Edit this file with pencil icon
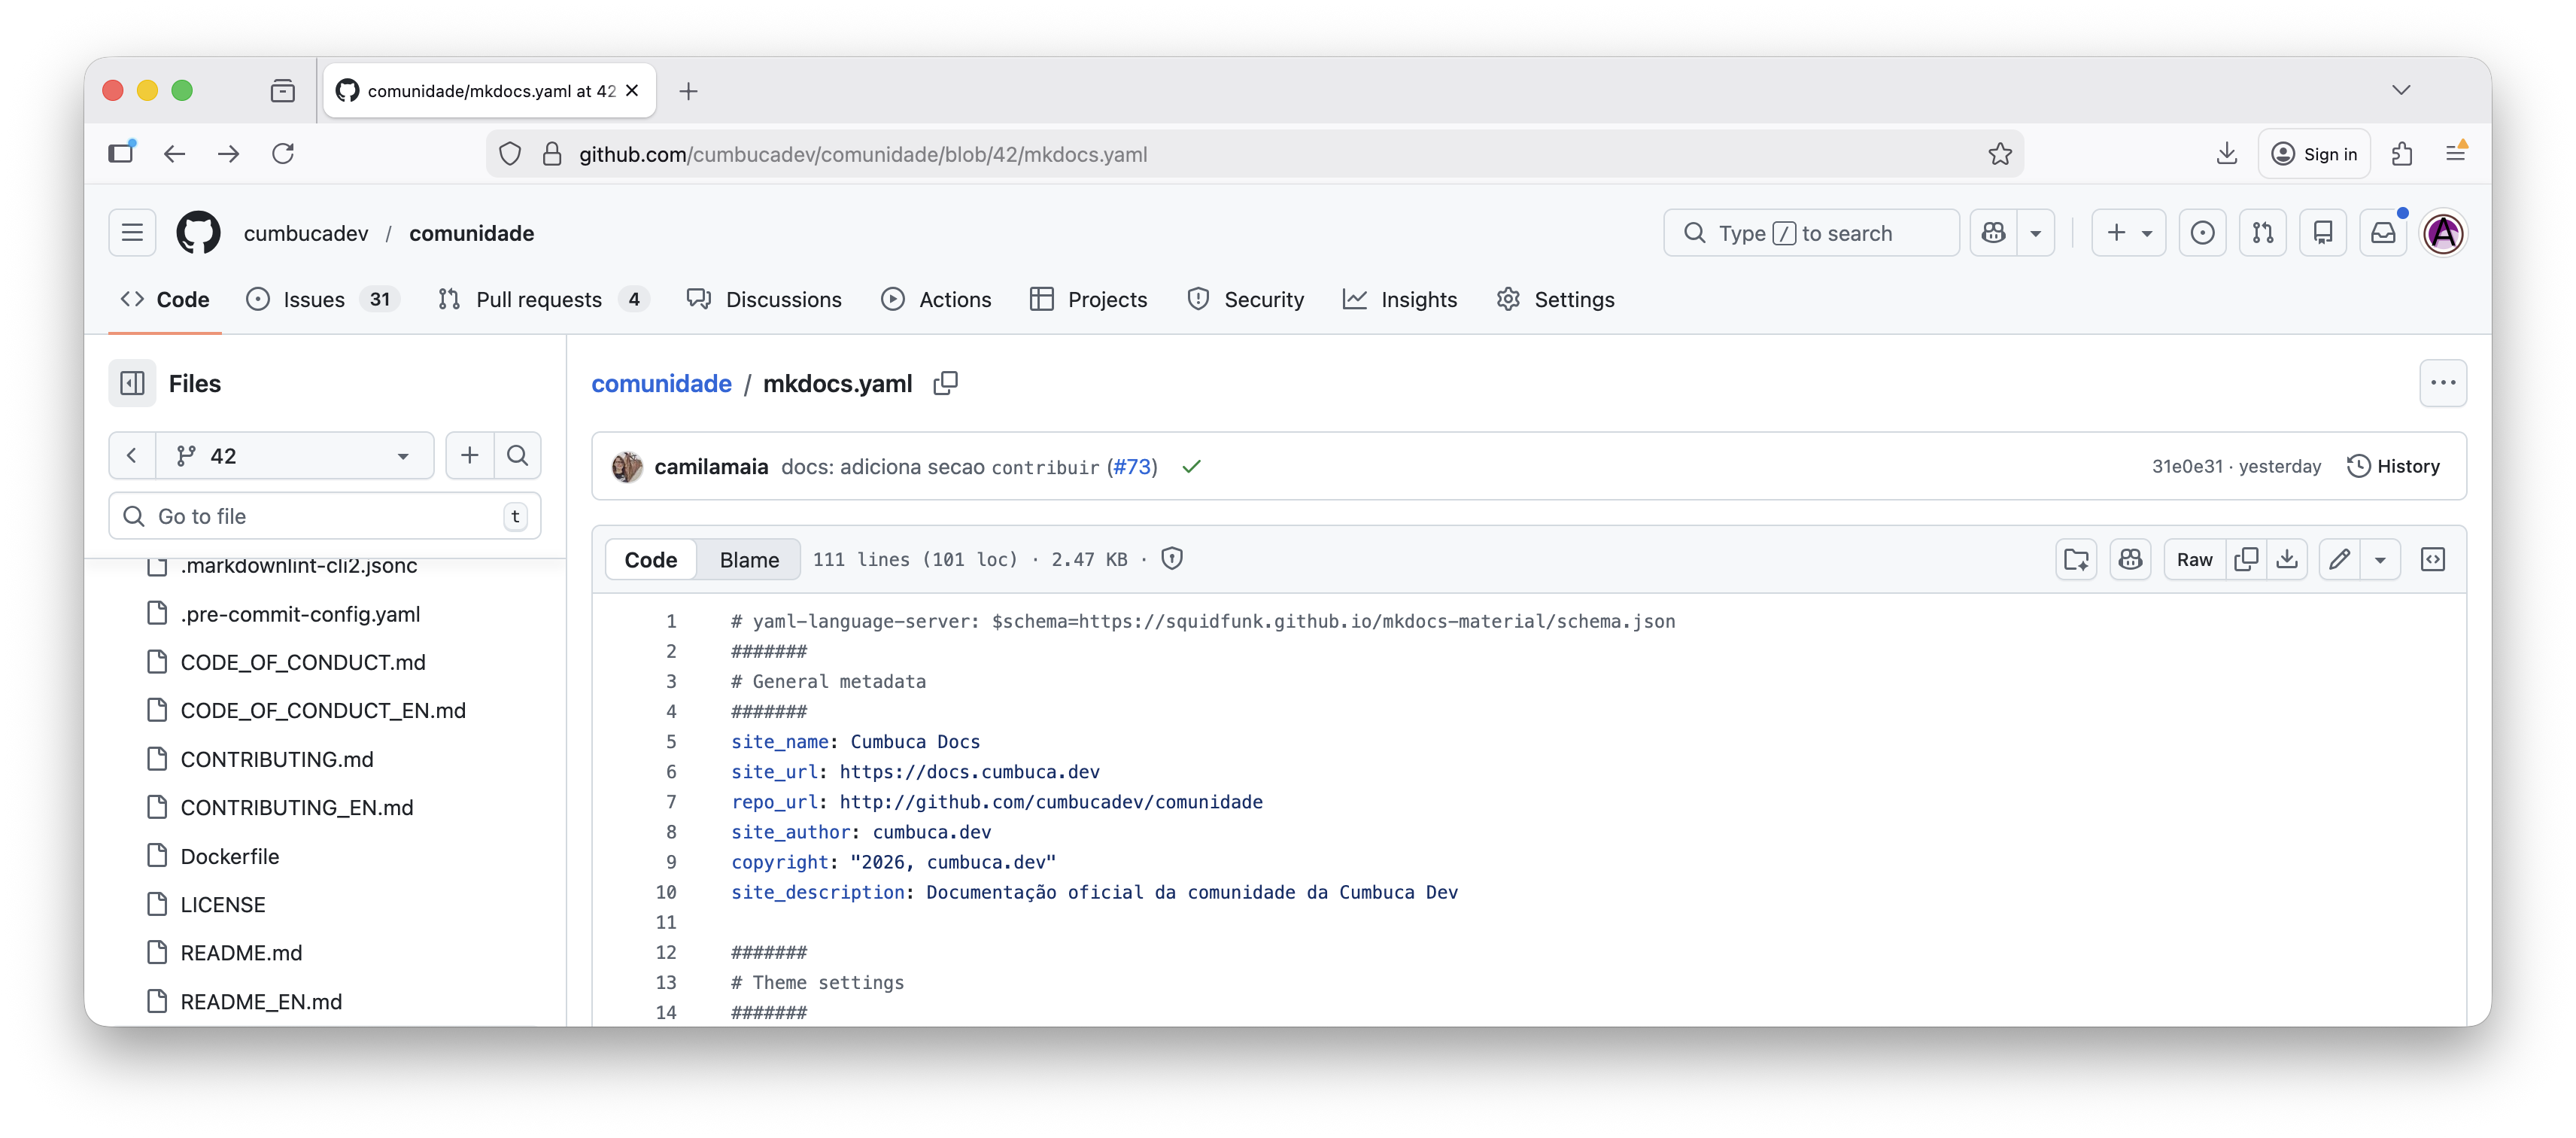 pyautogui.click(x=2339, y=559)
